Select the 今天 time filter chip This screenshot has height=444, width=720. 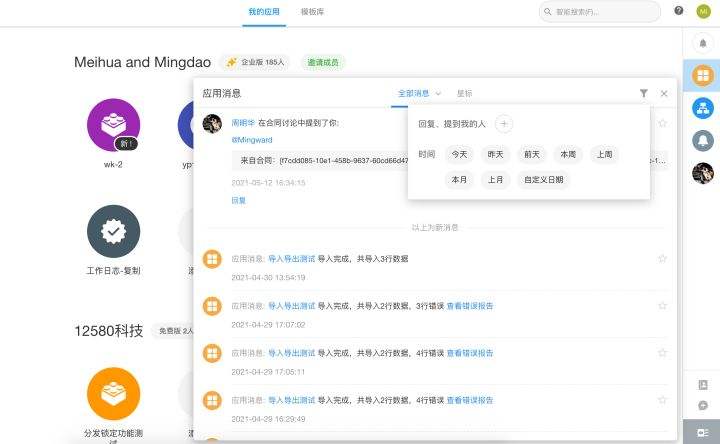click(x=459, y=154)
